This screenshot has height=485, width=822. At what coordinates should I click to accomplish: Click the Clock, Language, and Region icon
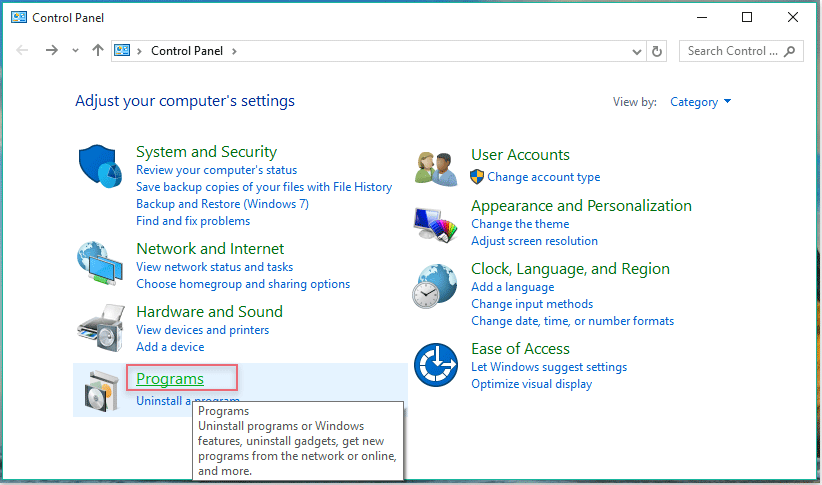click(x=436, y=287)
